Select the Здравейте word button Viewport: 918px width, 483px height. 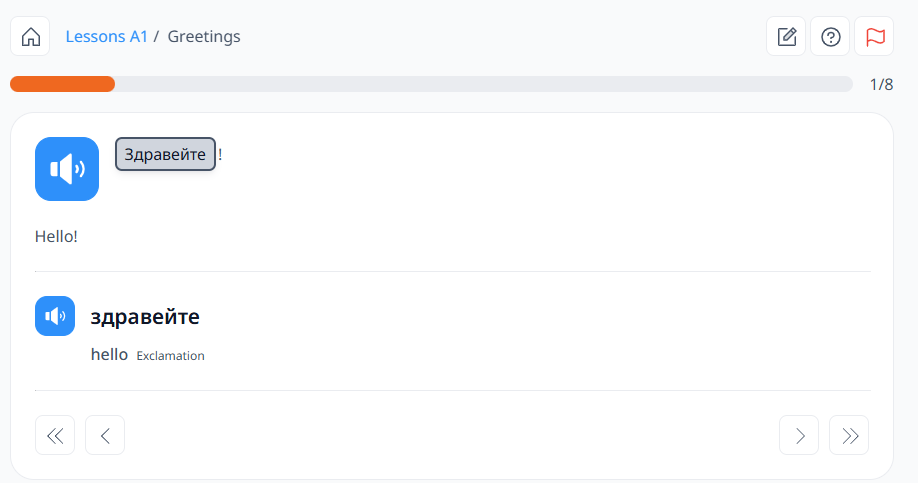[x=165, y=154]
